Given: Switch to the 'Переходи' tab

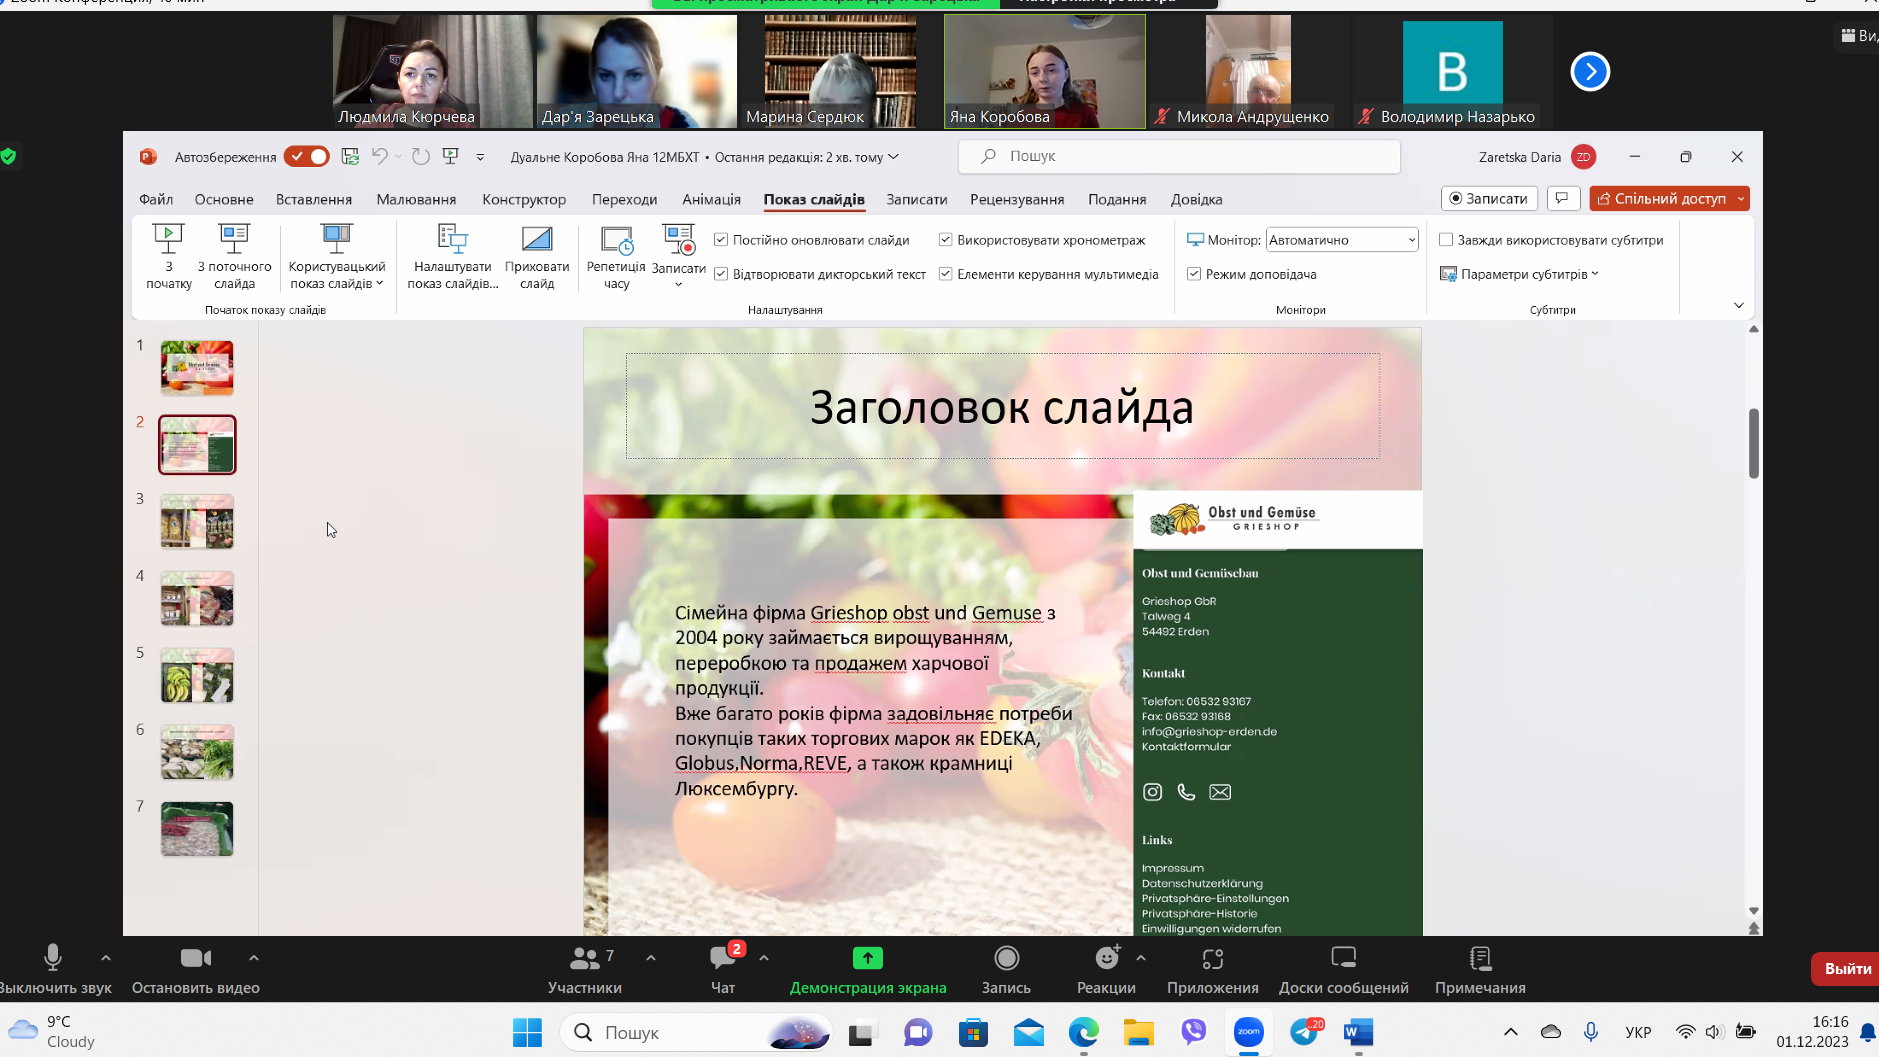Looking at the screenshot, I should [624, 199].
